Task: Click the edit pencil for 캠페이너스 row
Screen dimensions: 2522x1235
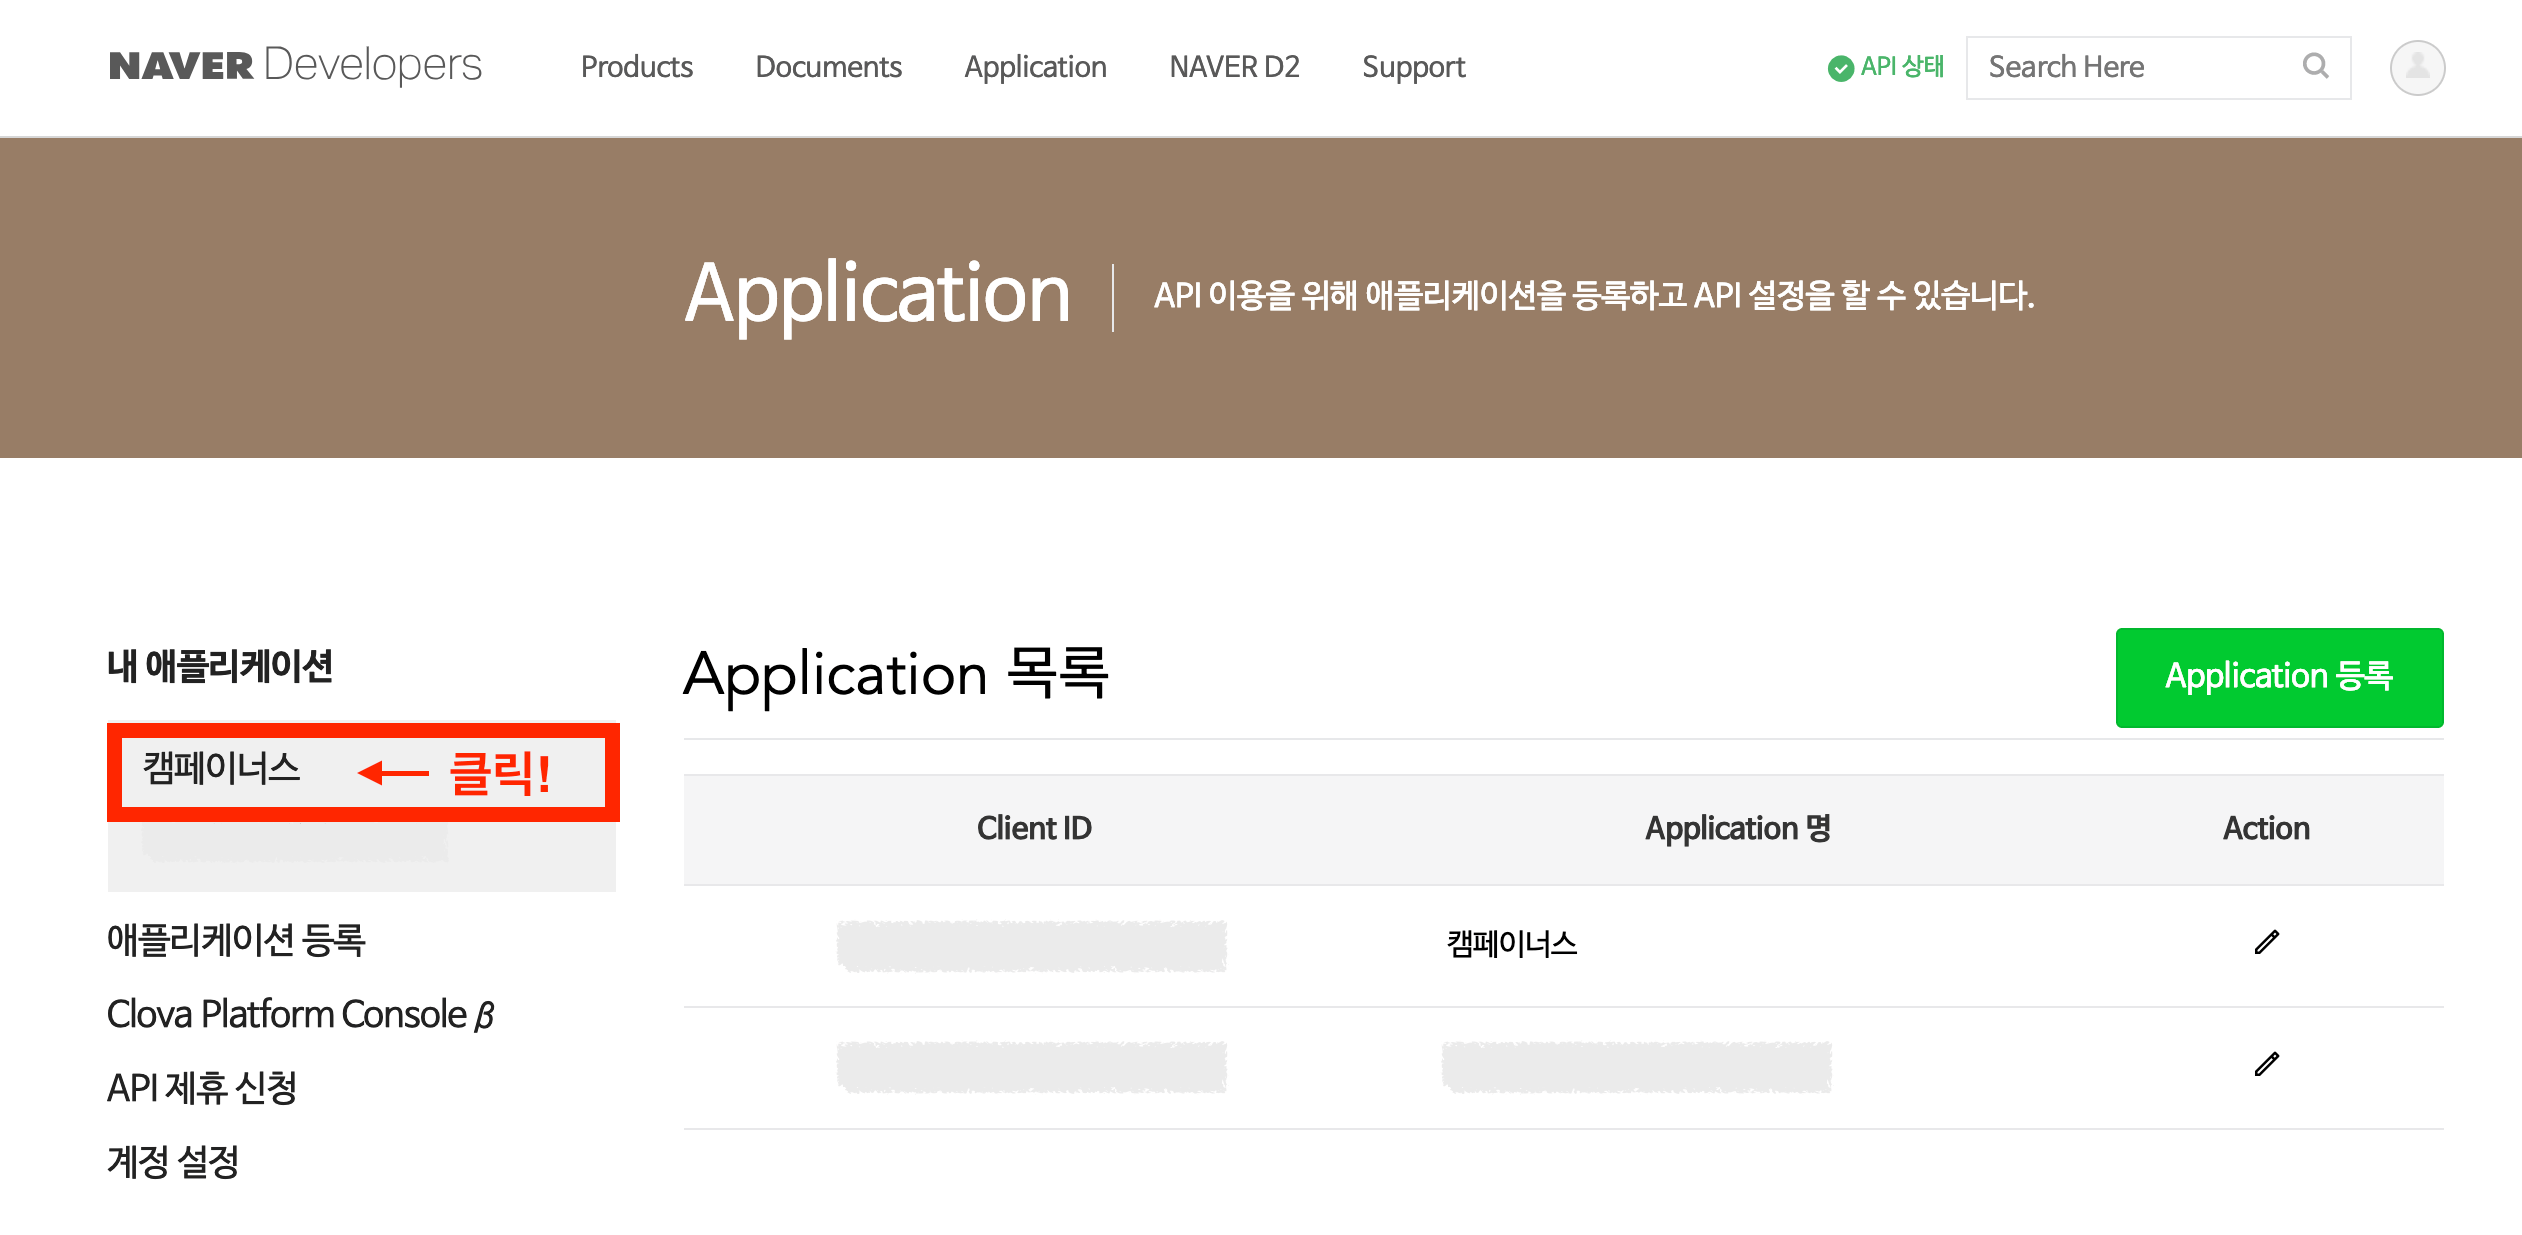Action: point(2266,942)
